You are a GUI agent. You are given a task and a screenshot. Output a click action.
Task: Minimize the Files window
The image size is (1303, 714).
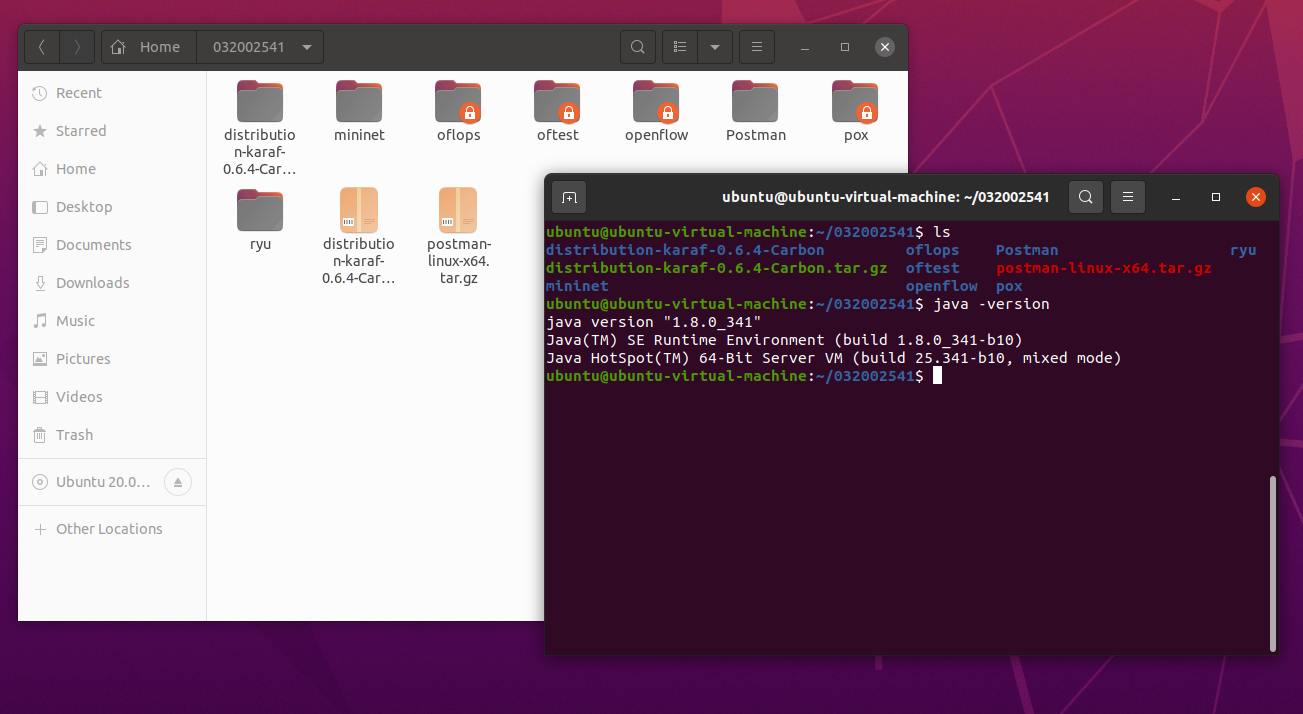[x=805, y=47]
